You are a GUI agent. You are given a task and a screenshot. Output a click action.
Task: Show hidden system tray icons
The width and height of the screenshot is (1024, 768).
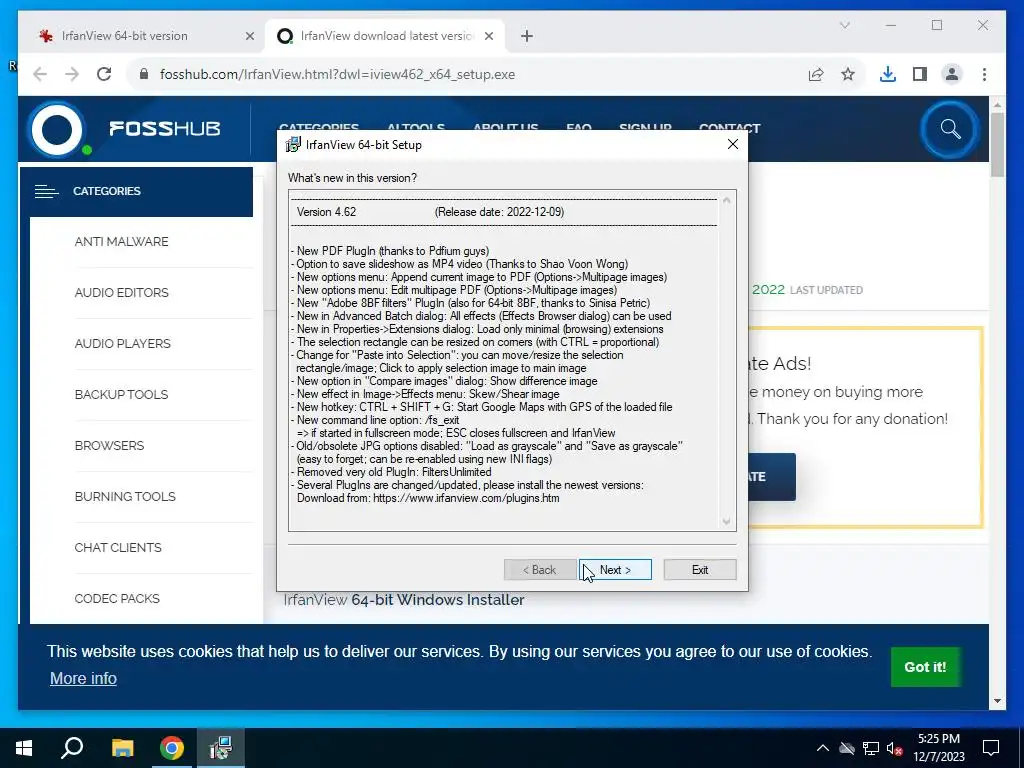coord(823,748)
